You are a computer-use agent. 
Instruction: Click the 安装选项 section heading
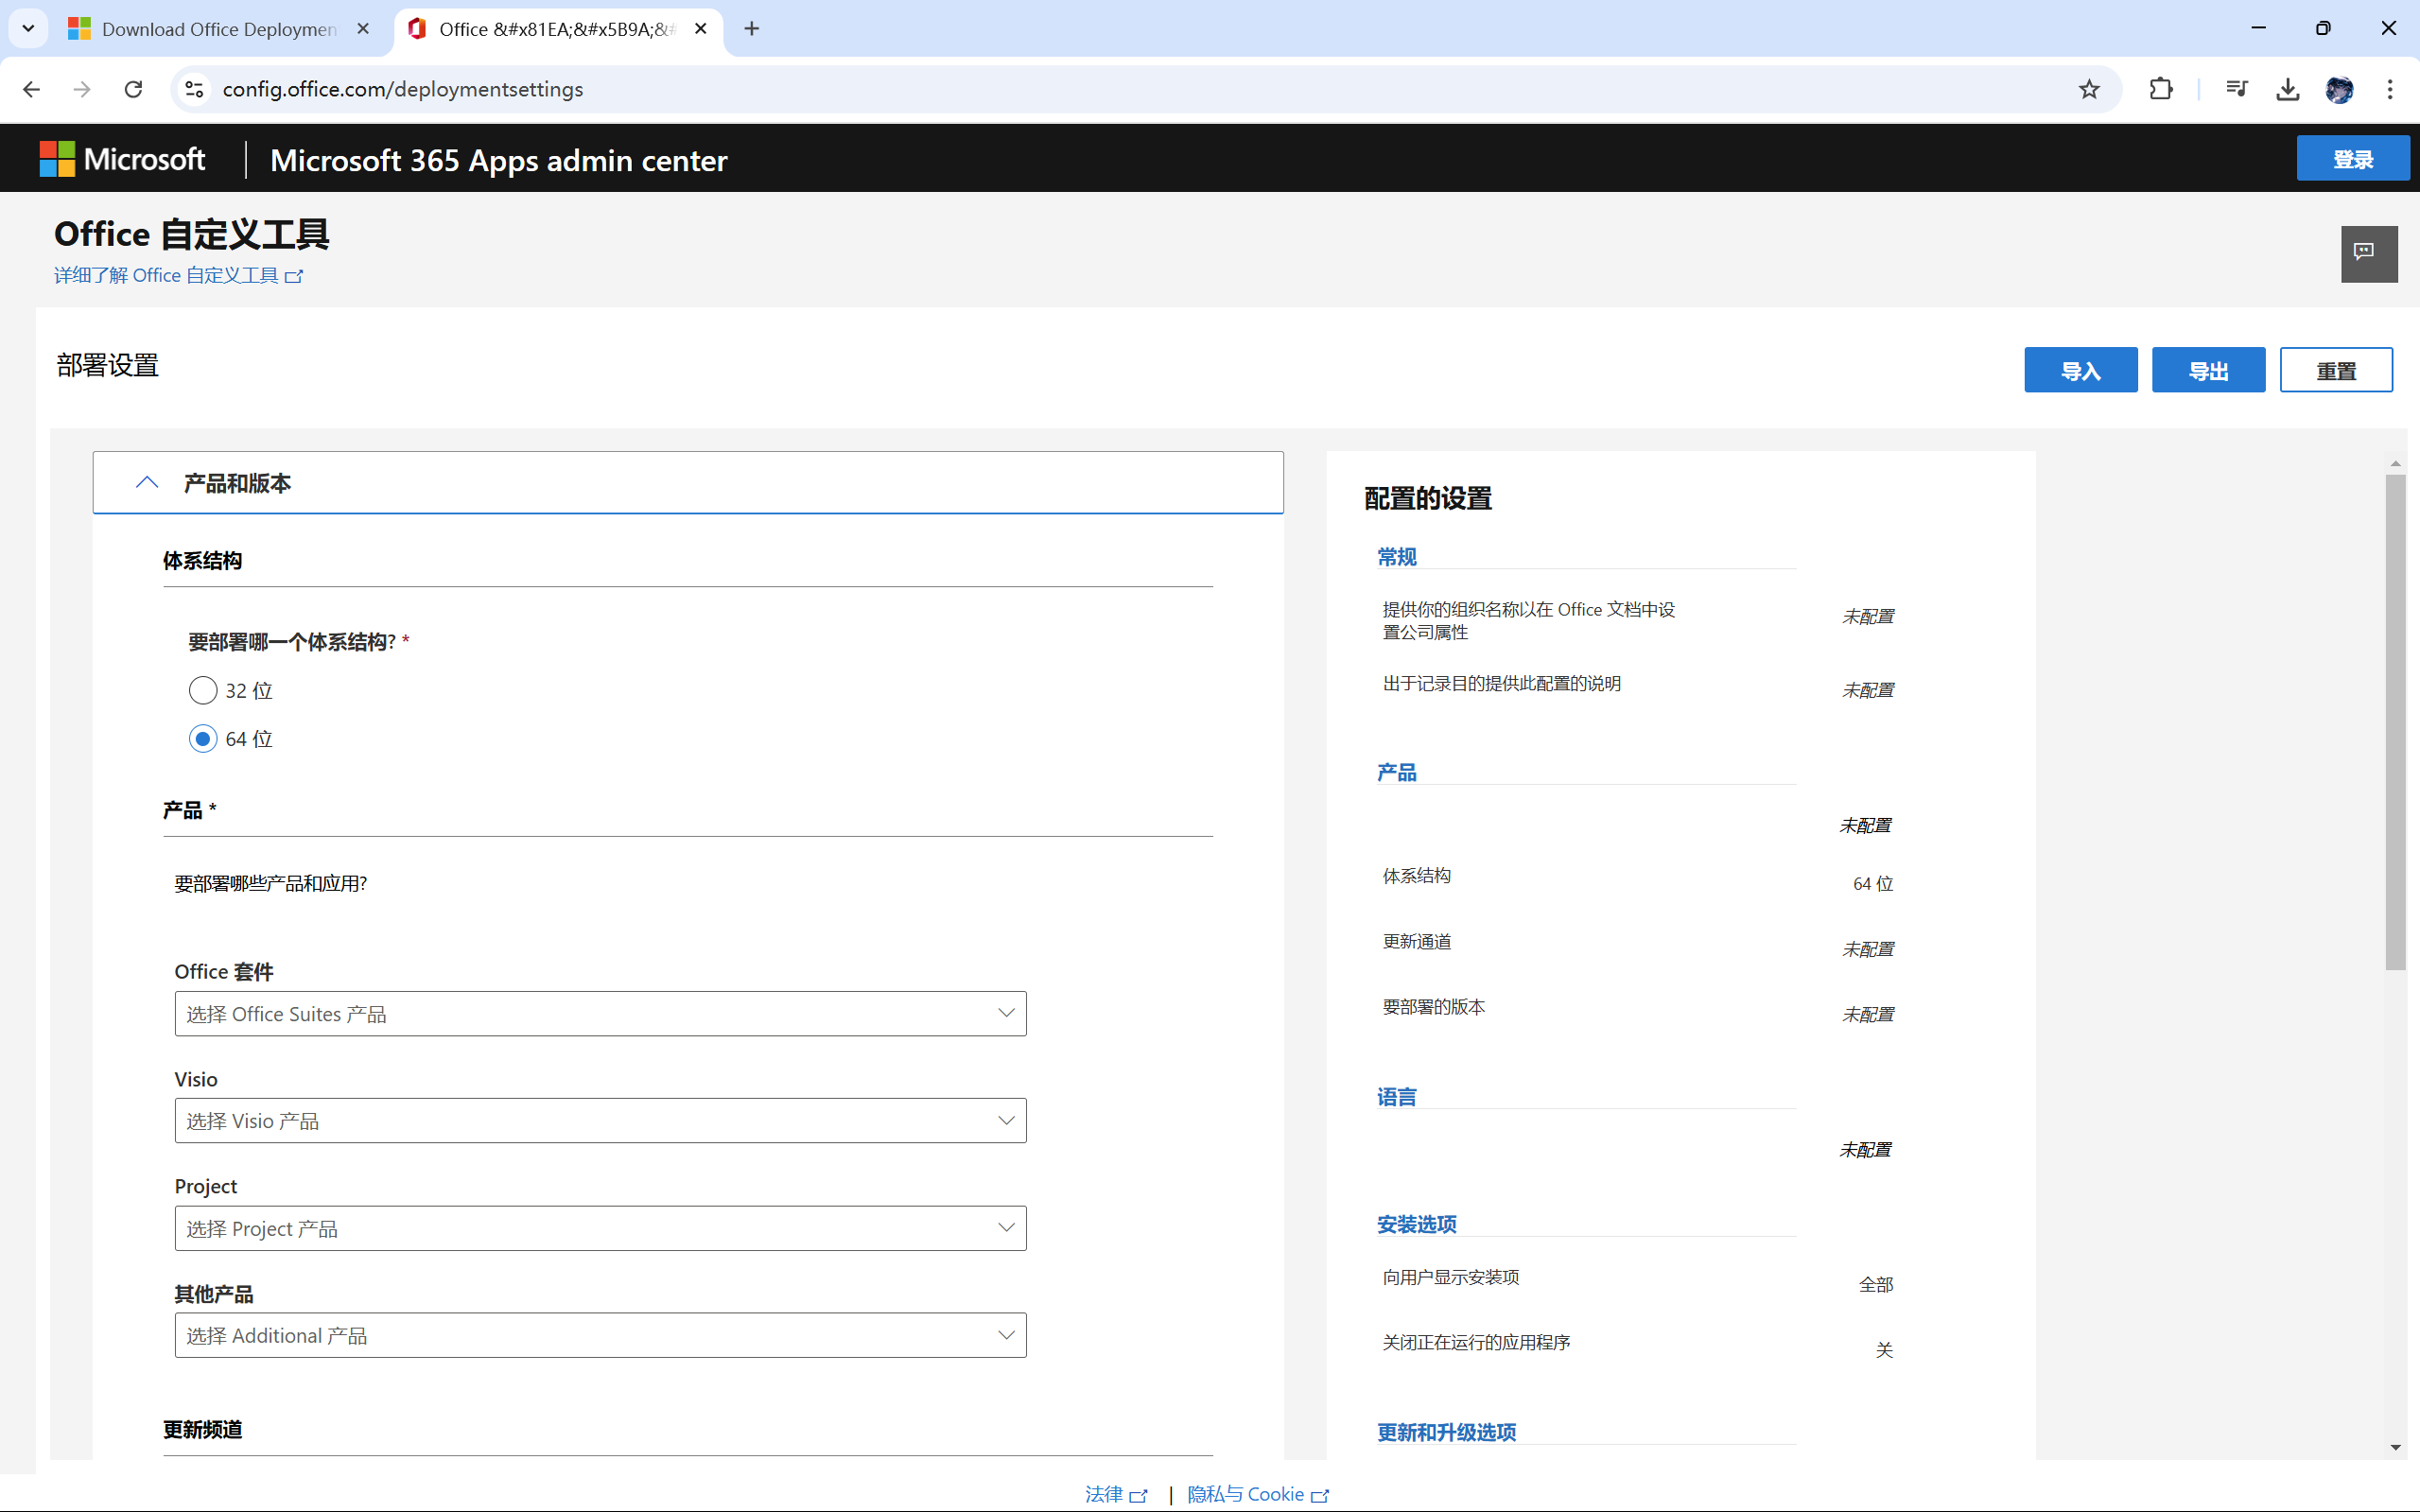click(1416, 1224)
